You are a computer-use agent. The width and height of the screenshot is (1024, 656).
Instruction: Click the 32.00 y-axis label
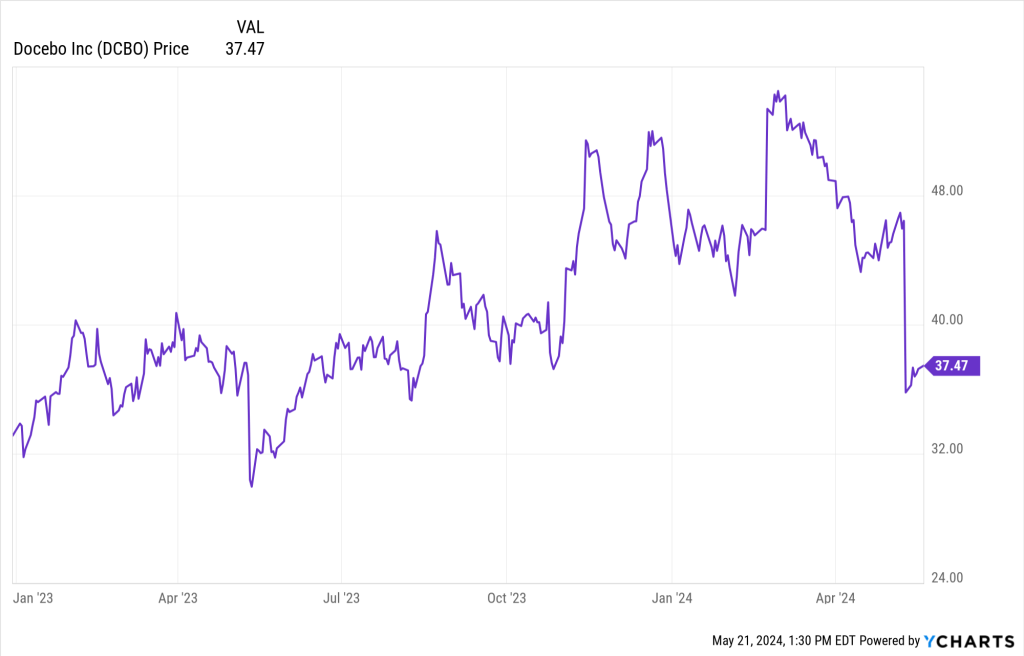(948, 449)
